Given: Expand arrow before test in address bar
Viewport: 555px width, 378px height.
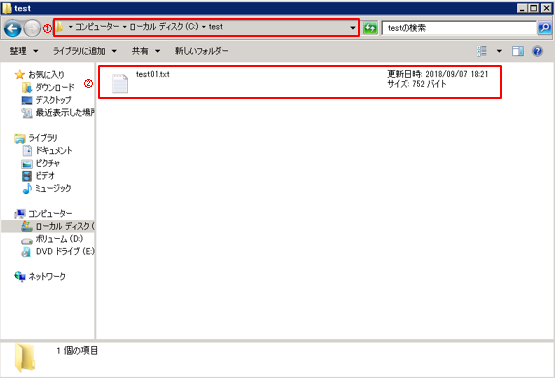Looking at the screenshot, I should 204,27.
